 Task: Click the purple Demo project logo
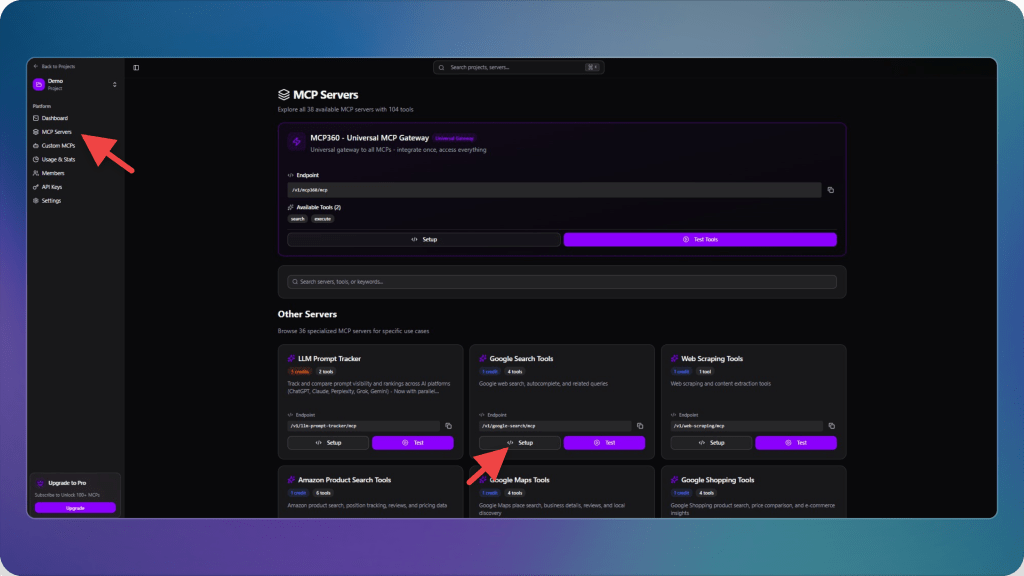coord(39,84)
